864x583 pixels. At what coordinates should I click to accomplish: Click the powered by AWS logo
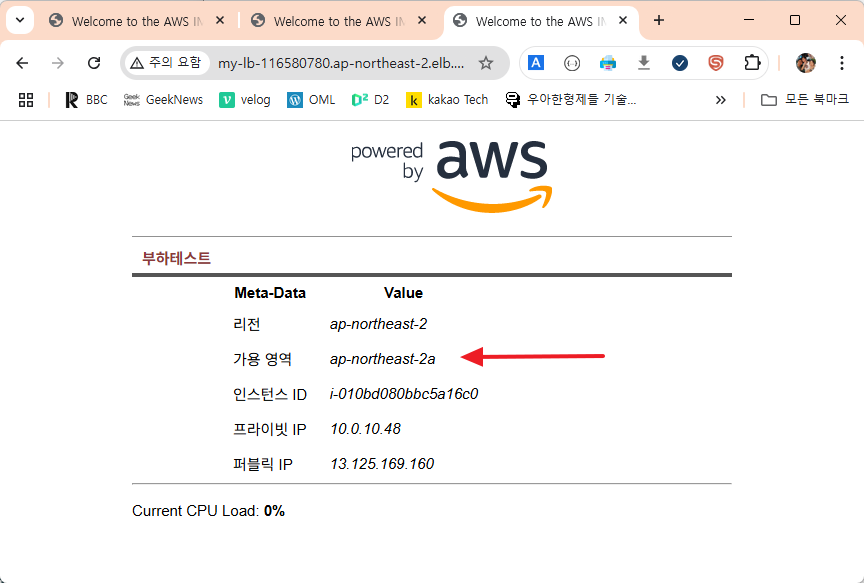tap(451, 176)
